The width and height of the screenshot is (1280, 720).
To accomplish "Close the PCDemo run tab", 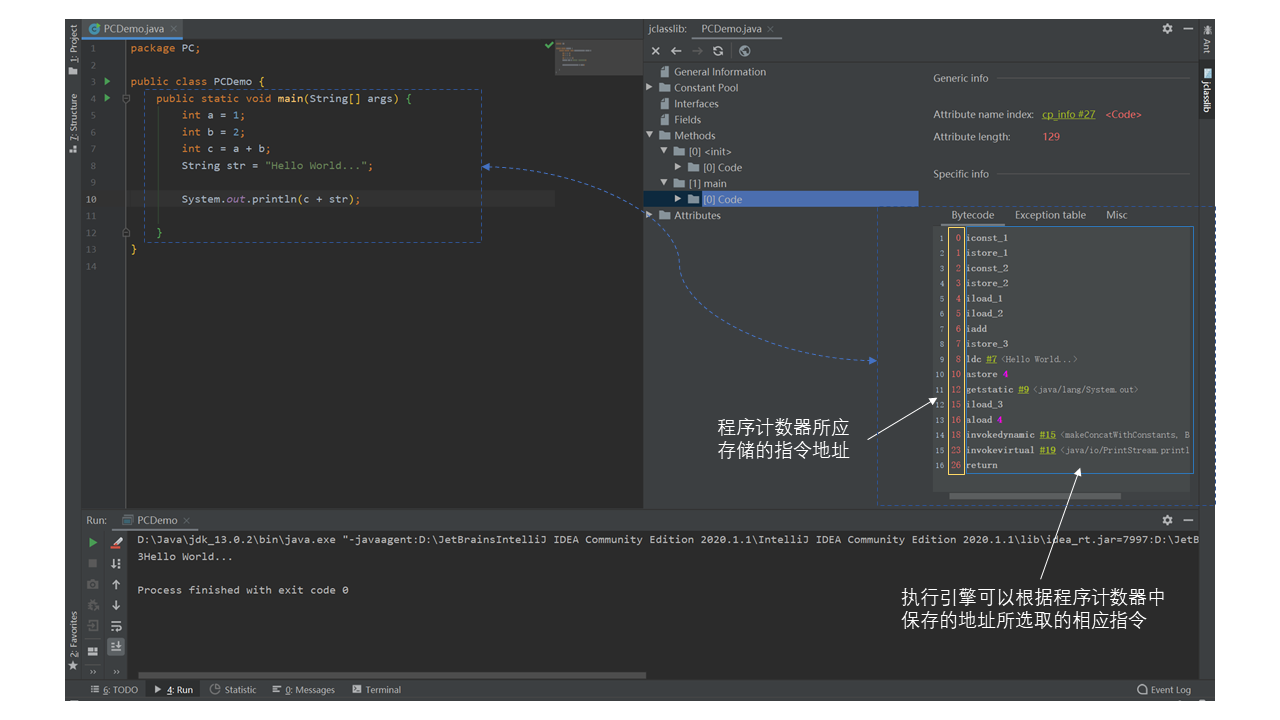I will pos(186,520).
